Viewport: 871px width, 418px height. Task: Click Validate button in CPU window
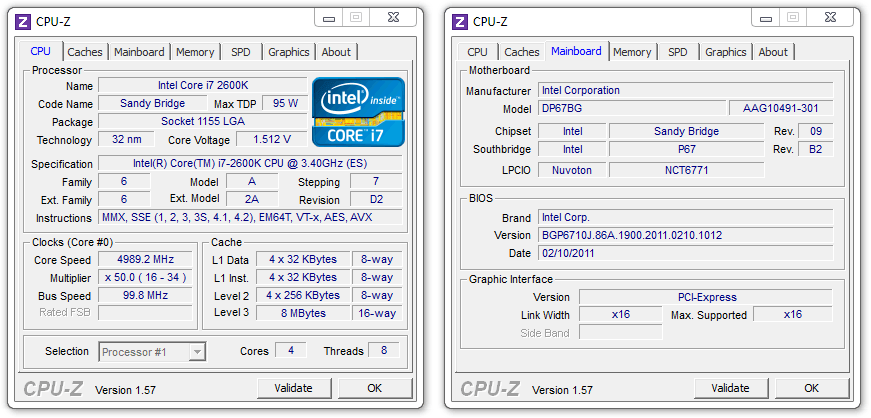click(294, 388)
